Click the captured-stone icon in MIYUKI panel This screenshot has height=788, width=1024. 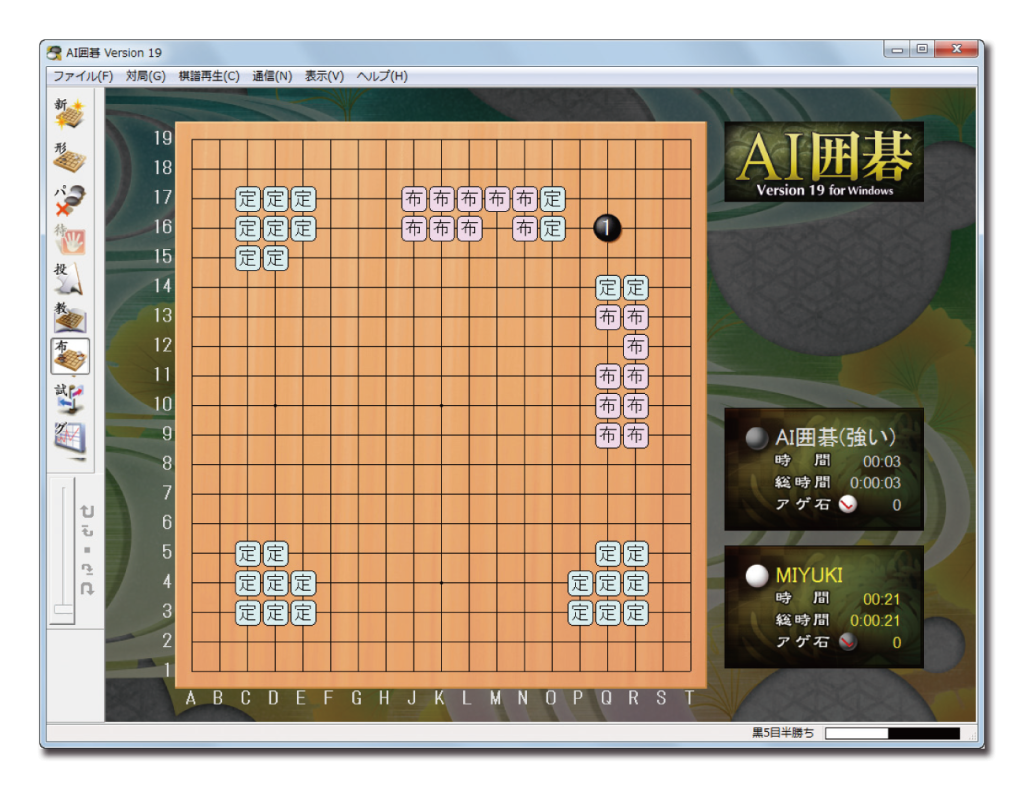(x=848, y=642)
